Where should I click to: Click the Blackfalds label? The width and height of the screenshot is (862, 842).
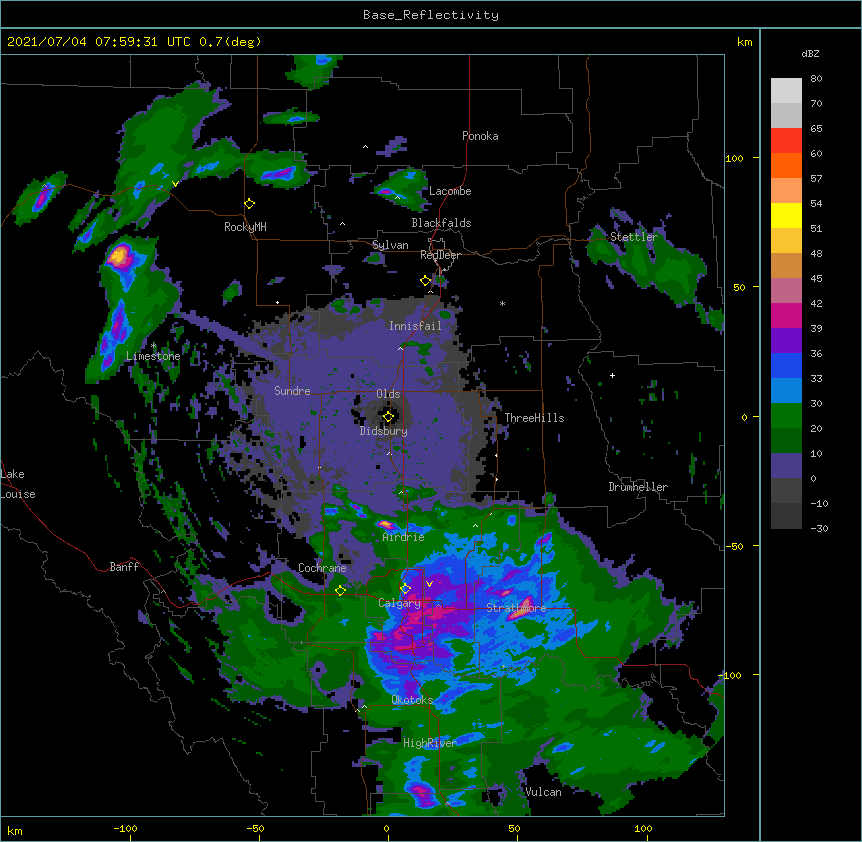coord(441,223)
